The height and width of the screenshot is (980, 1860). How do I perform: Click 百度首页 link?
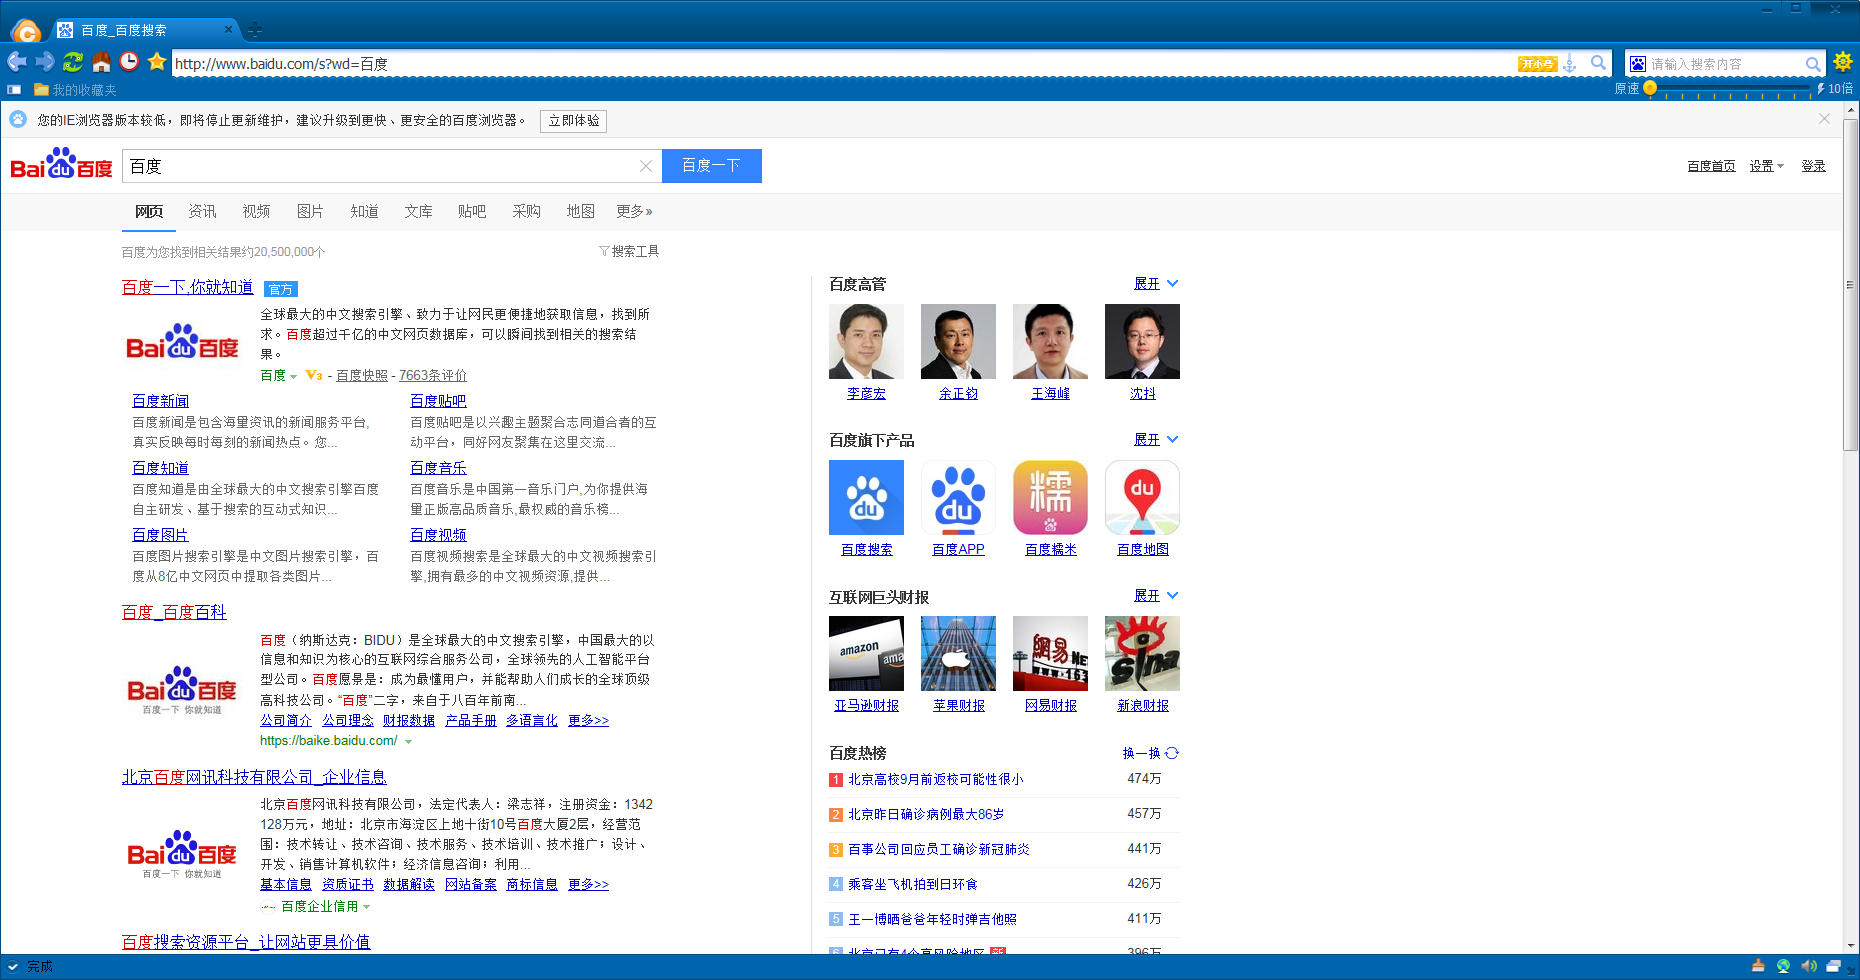coord(1711,166)
